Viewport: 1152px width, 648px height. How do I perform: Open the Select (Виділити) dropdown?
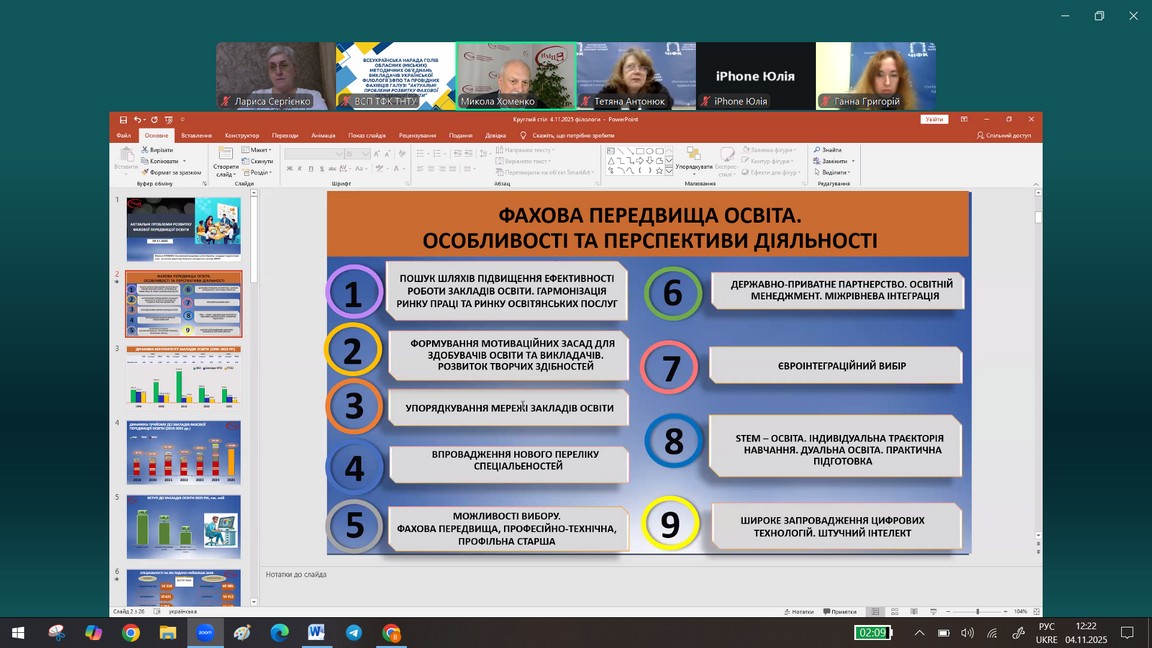point(834,172)
